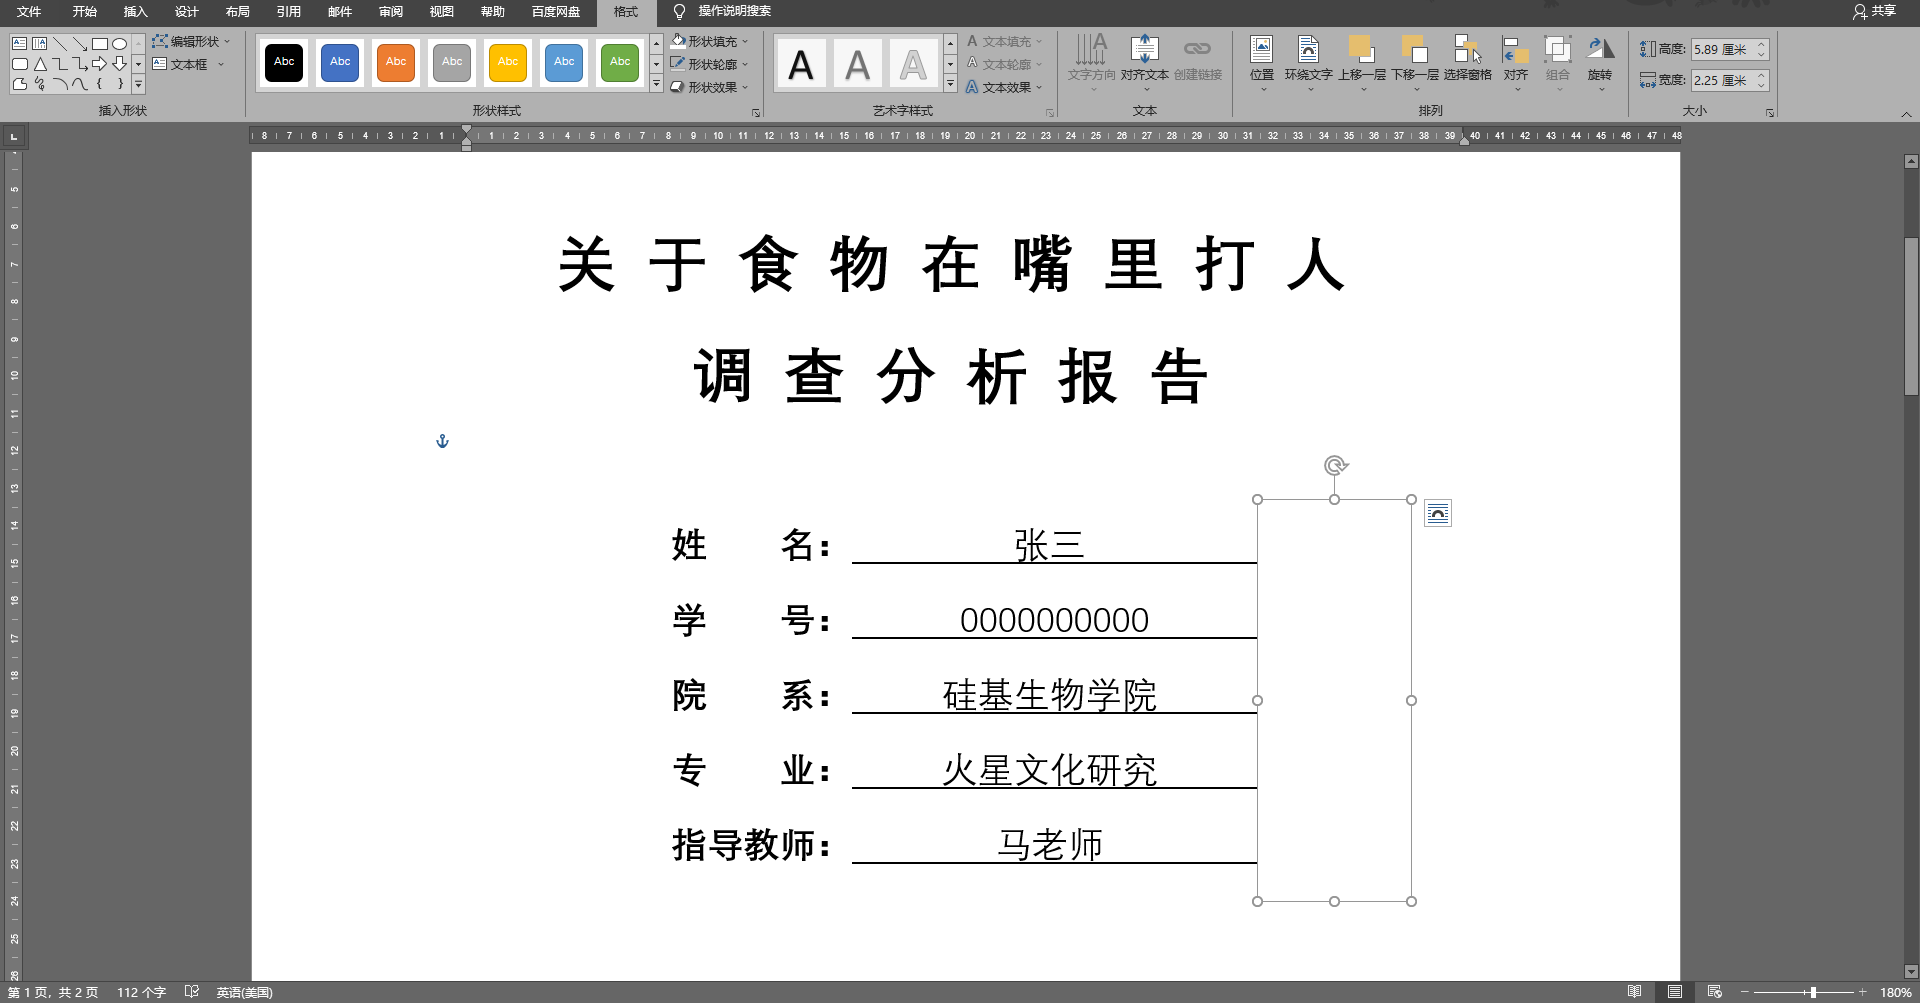Pick the down block arrow shape

(x=120, y=64)
